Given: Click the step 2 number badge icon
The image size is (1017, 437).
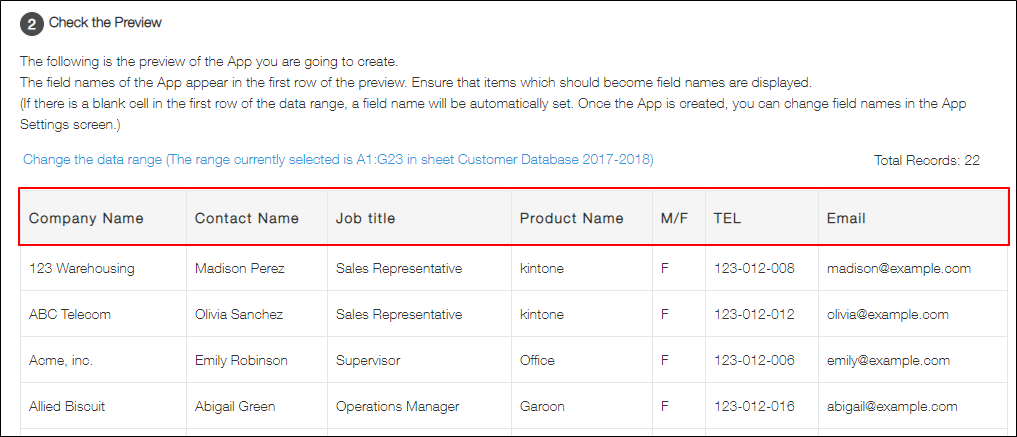Looking at the screenshot, I should click(32, 23).
